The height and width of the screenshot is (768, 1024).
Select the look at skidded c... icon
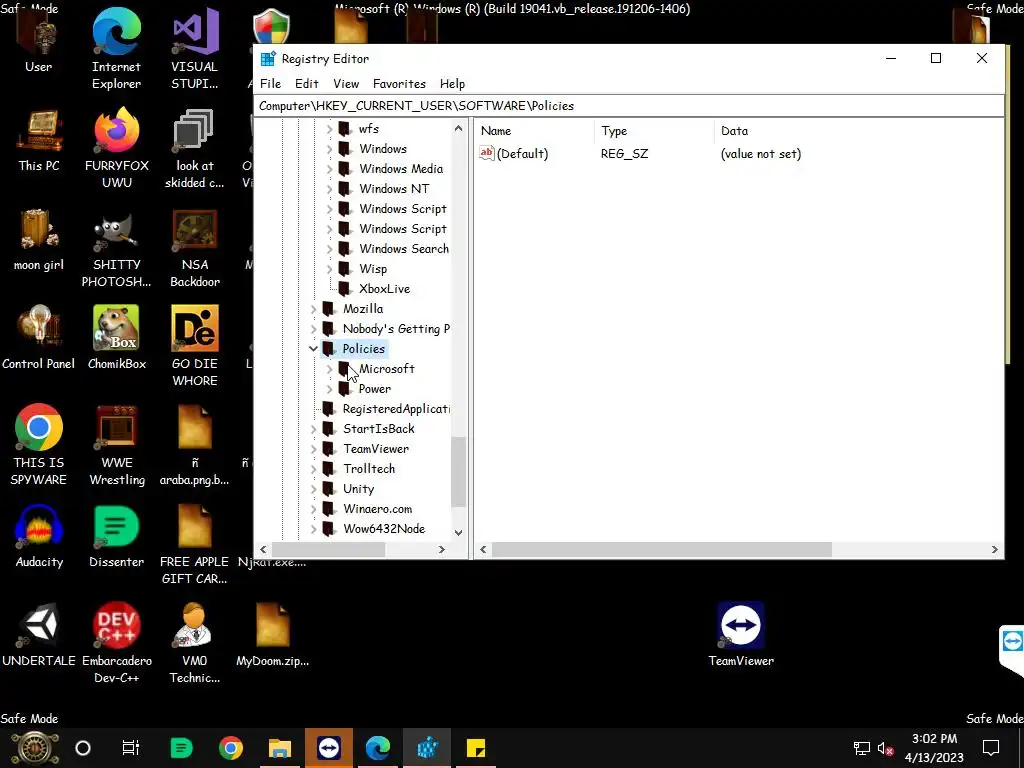[195, 148]
